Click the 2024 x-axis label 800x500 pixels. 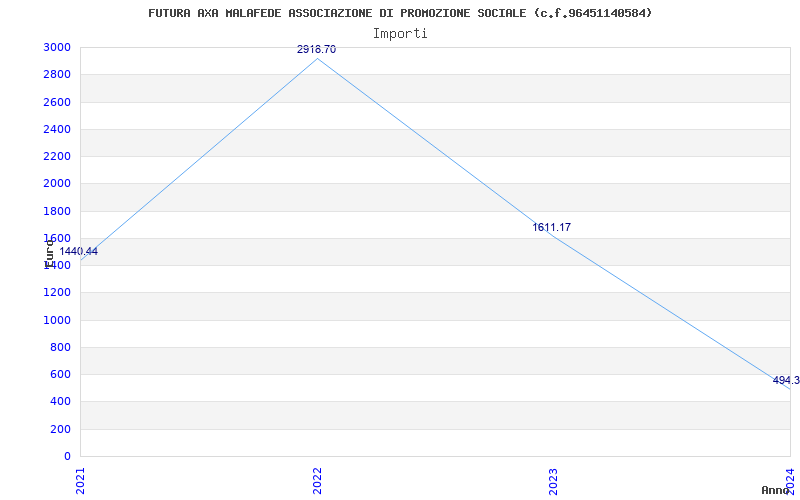790,481
